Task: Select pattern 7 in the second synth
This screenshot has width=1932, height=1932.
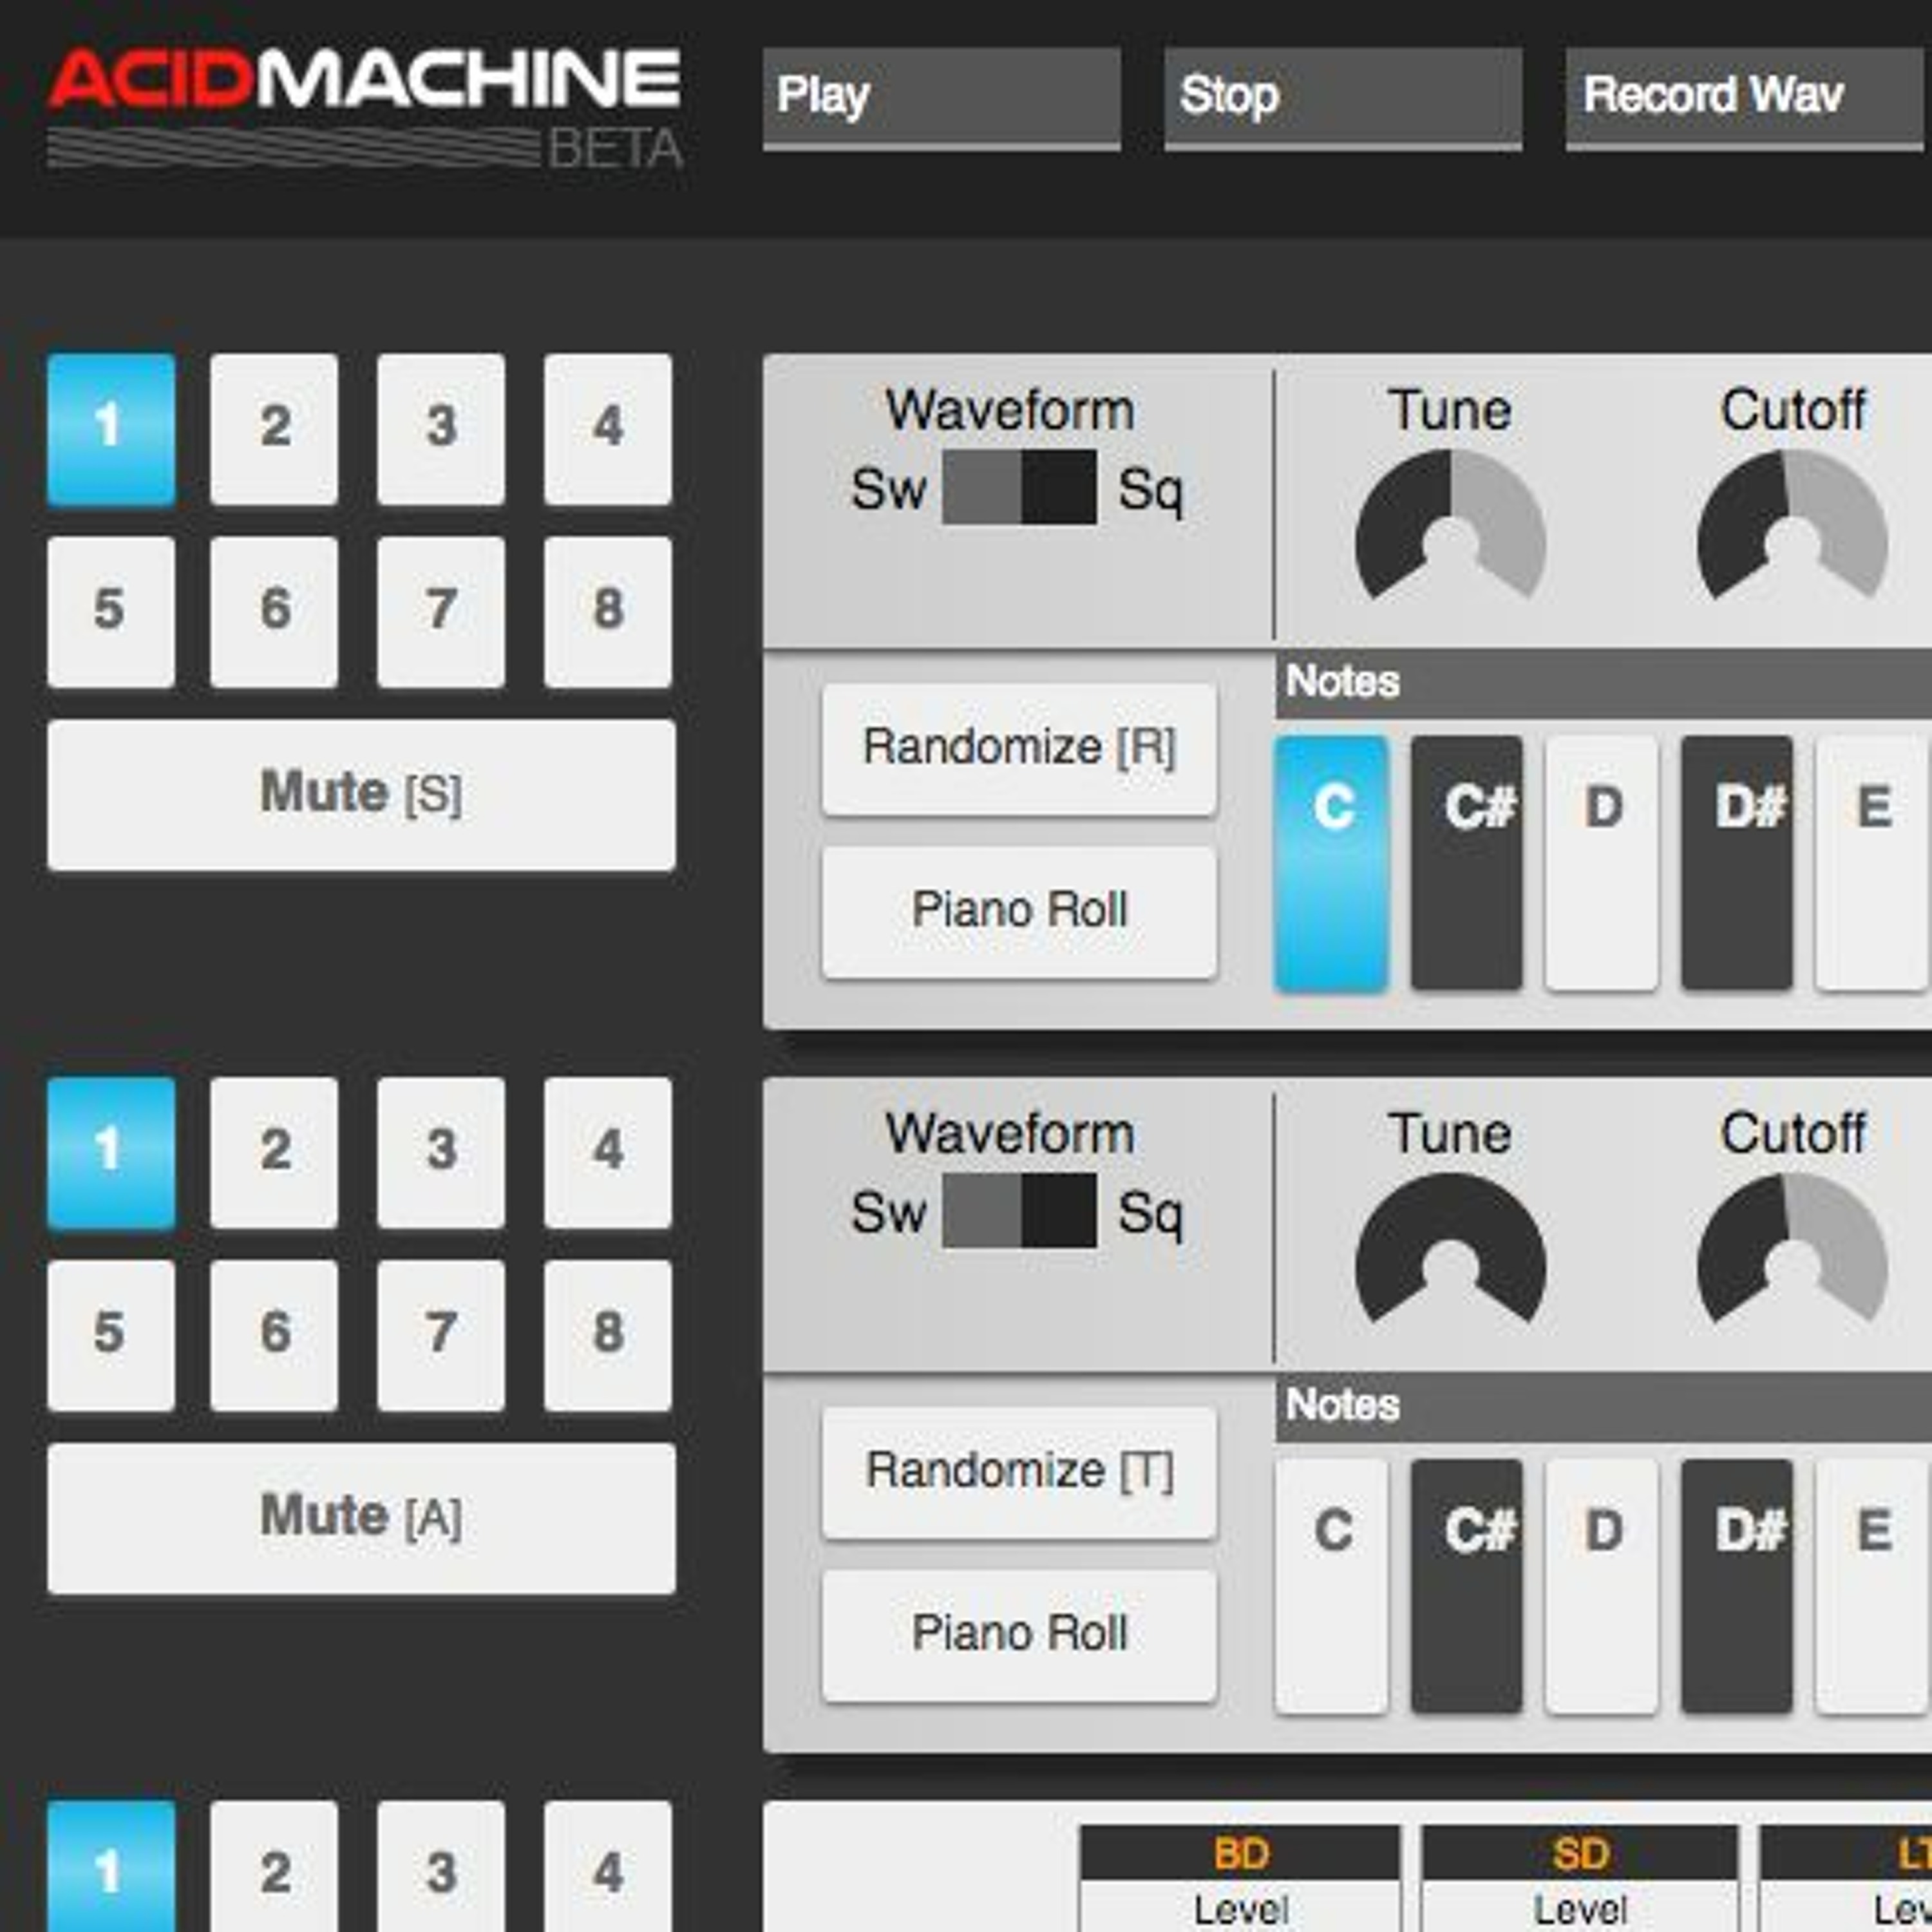Action: [x=441, y=1335]
